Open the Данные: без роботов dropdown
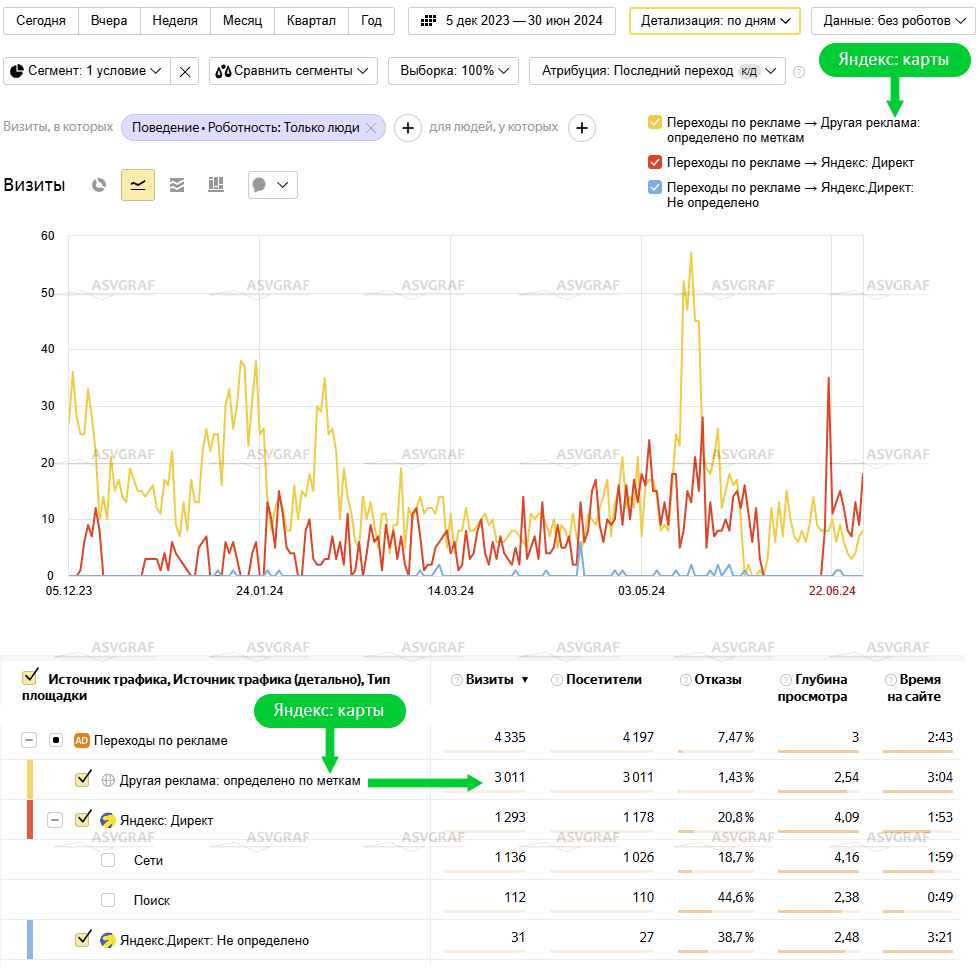This screenshot has width=980, height=970. point(894,21)
